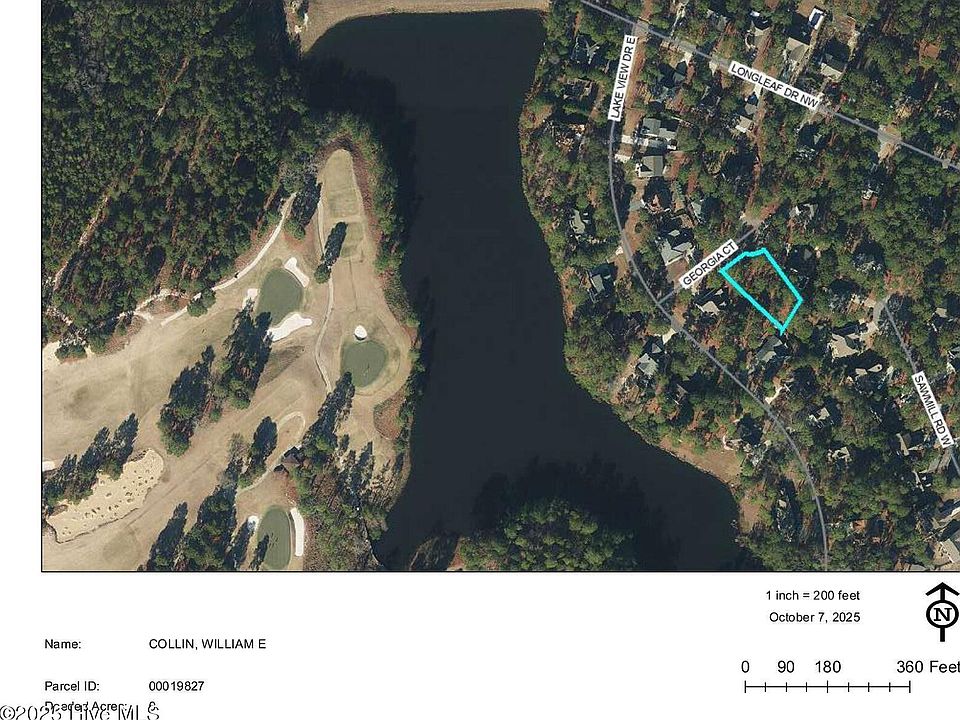Click the parcel ID number 00019827
The height and width of the screenshot is (720, 960).
[176, 686]
